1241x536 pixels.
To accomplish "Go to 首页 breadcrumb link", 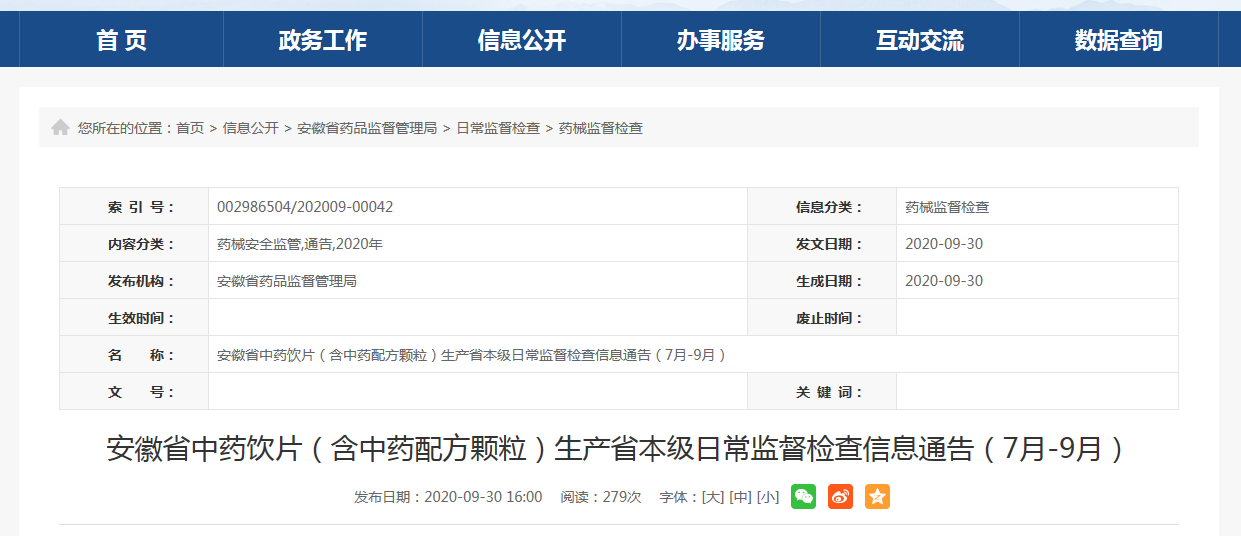I will (190, 128).
